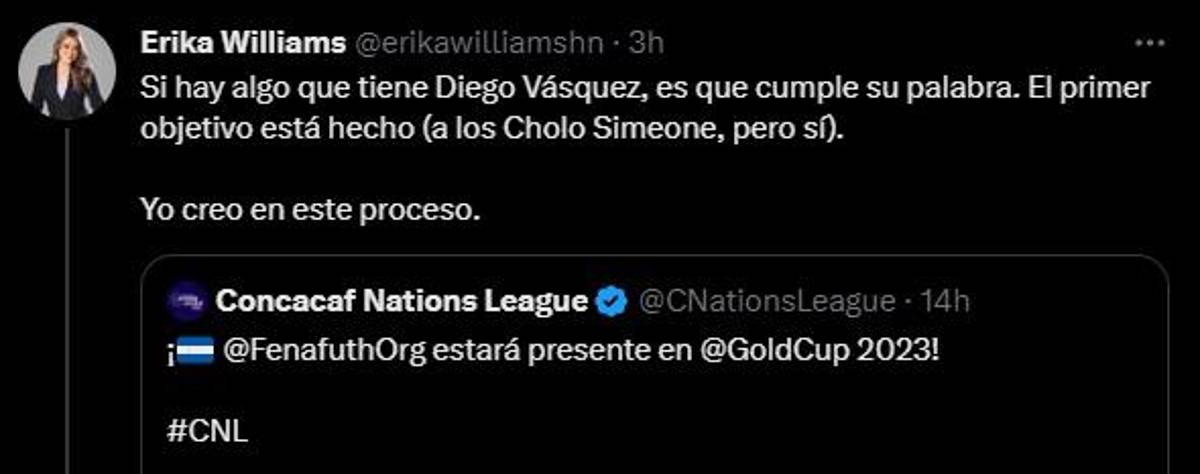Click the thread connector line below the avatar
Viewport: 1200px width, 474px height.
[x=67, y=300]
